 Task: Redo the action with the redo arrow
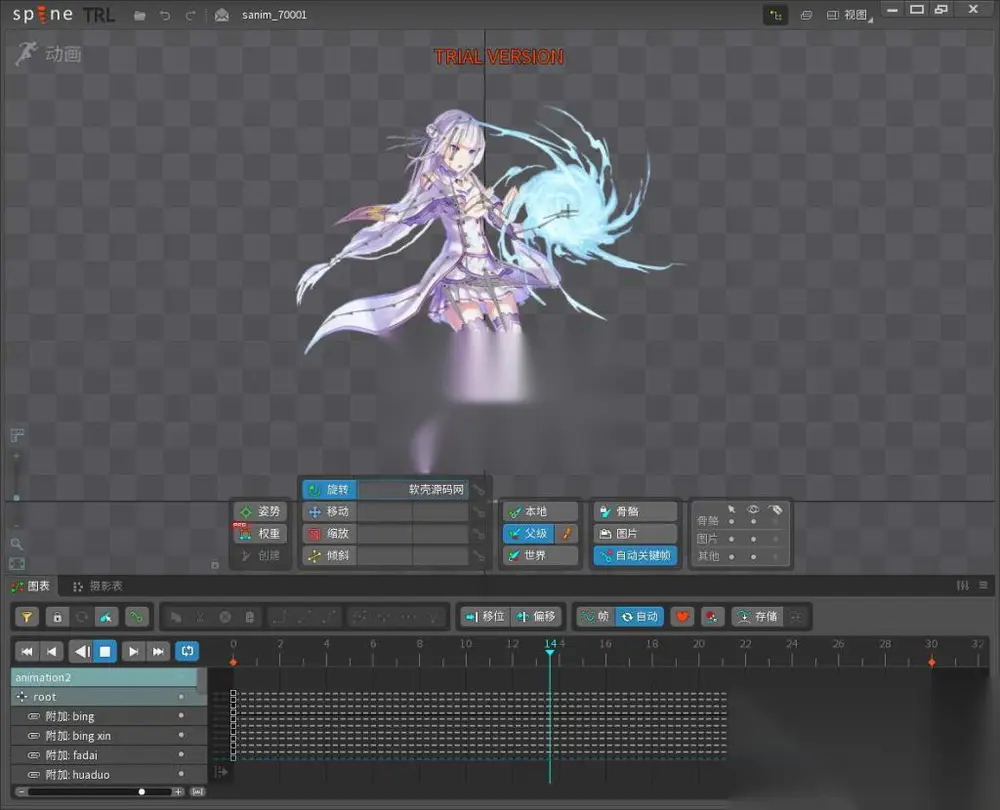pos(190,15)
